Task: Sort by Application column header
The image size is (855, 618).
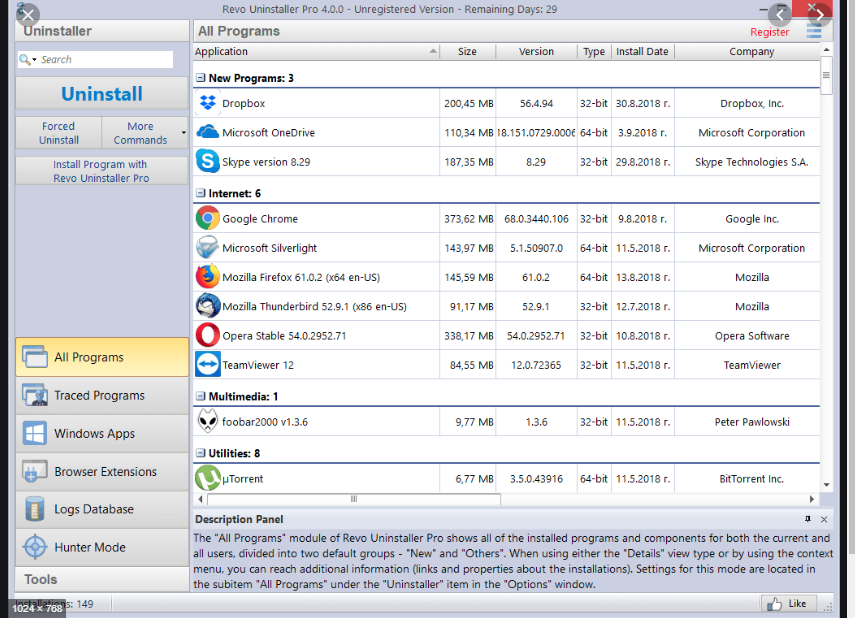Action: coord(316,51)
